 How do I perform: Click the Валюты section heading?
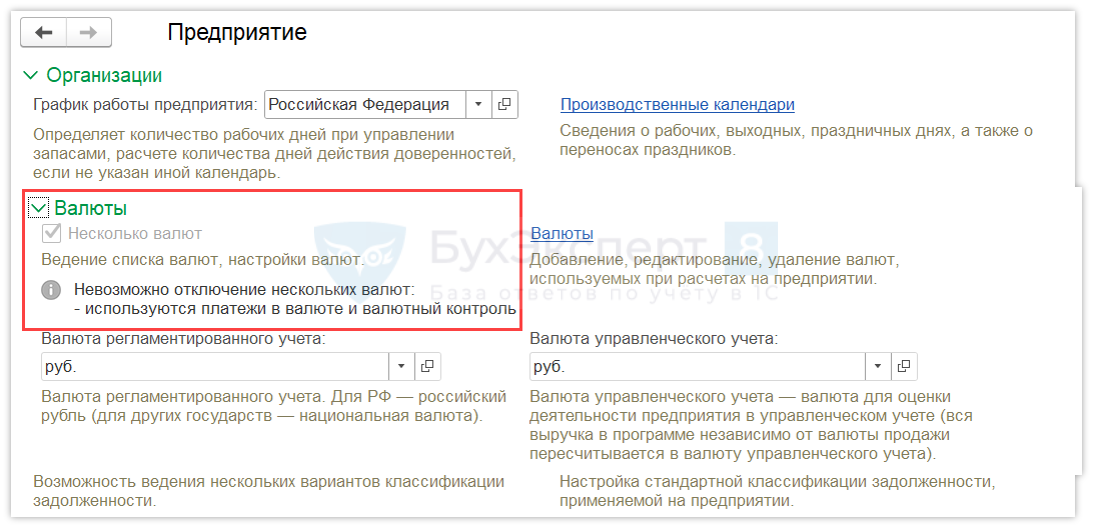[91, 208]
